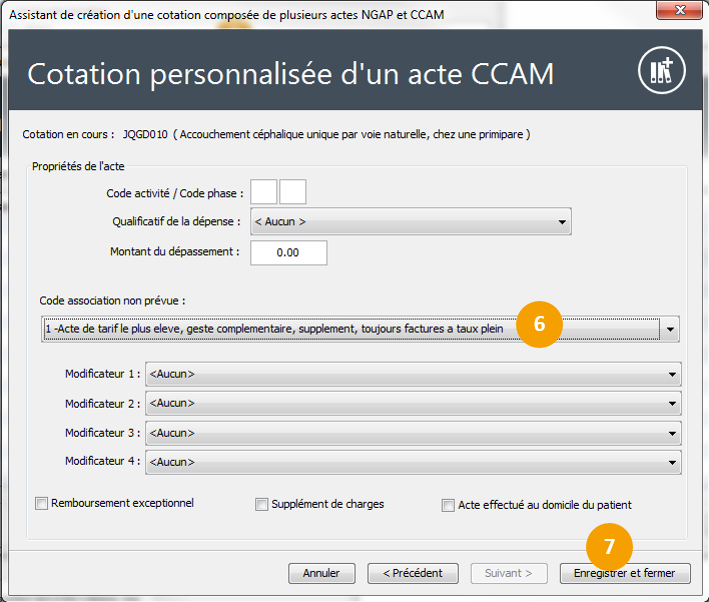This screenshot has width=709, height=602.
Task: Click the Code activité input box
Action: [263, 192]
